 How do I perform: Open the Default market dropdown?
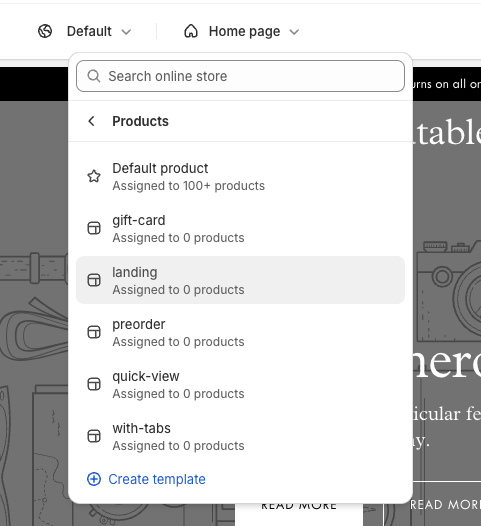pos(84,32)
